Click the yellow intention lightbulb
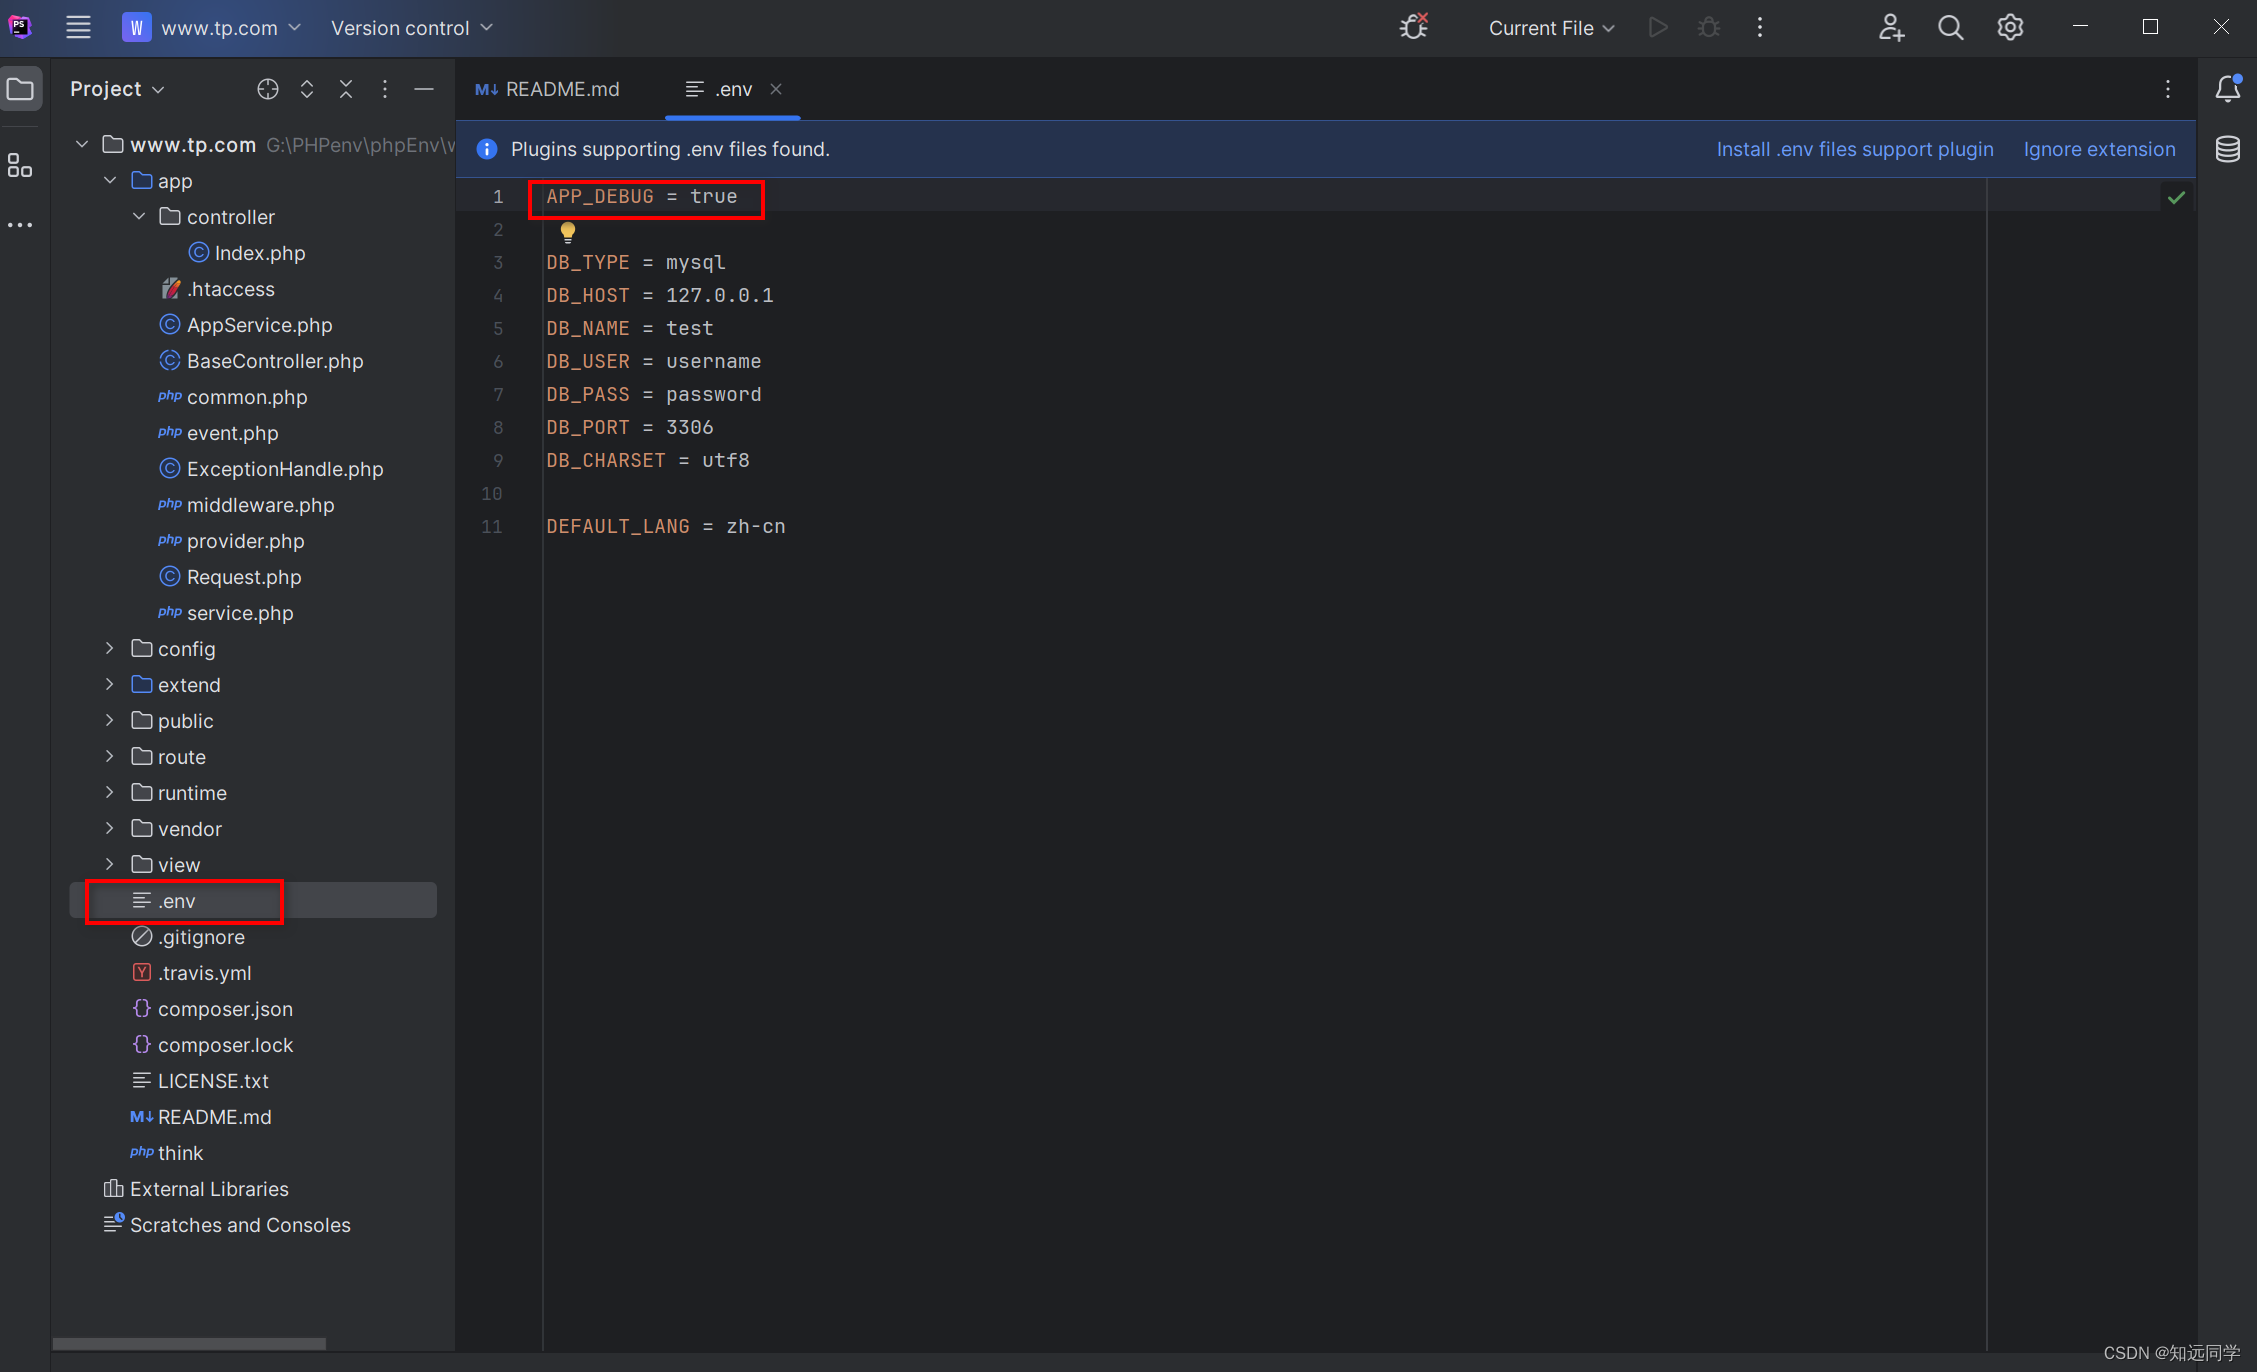Screen dimensions: 2257x1372 [567, 232]
